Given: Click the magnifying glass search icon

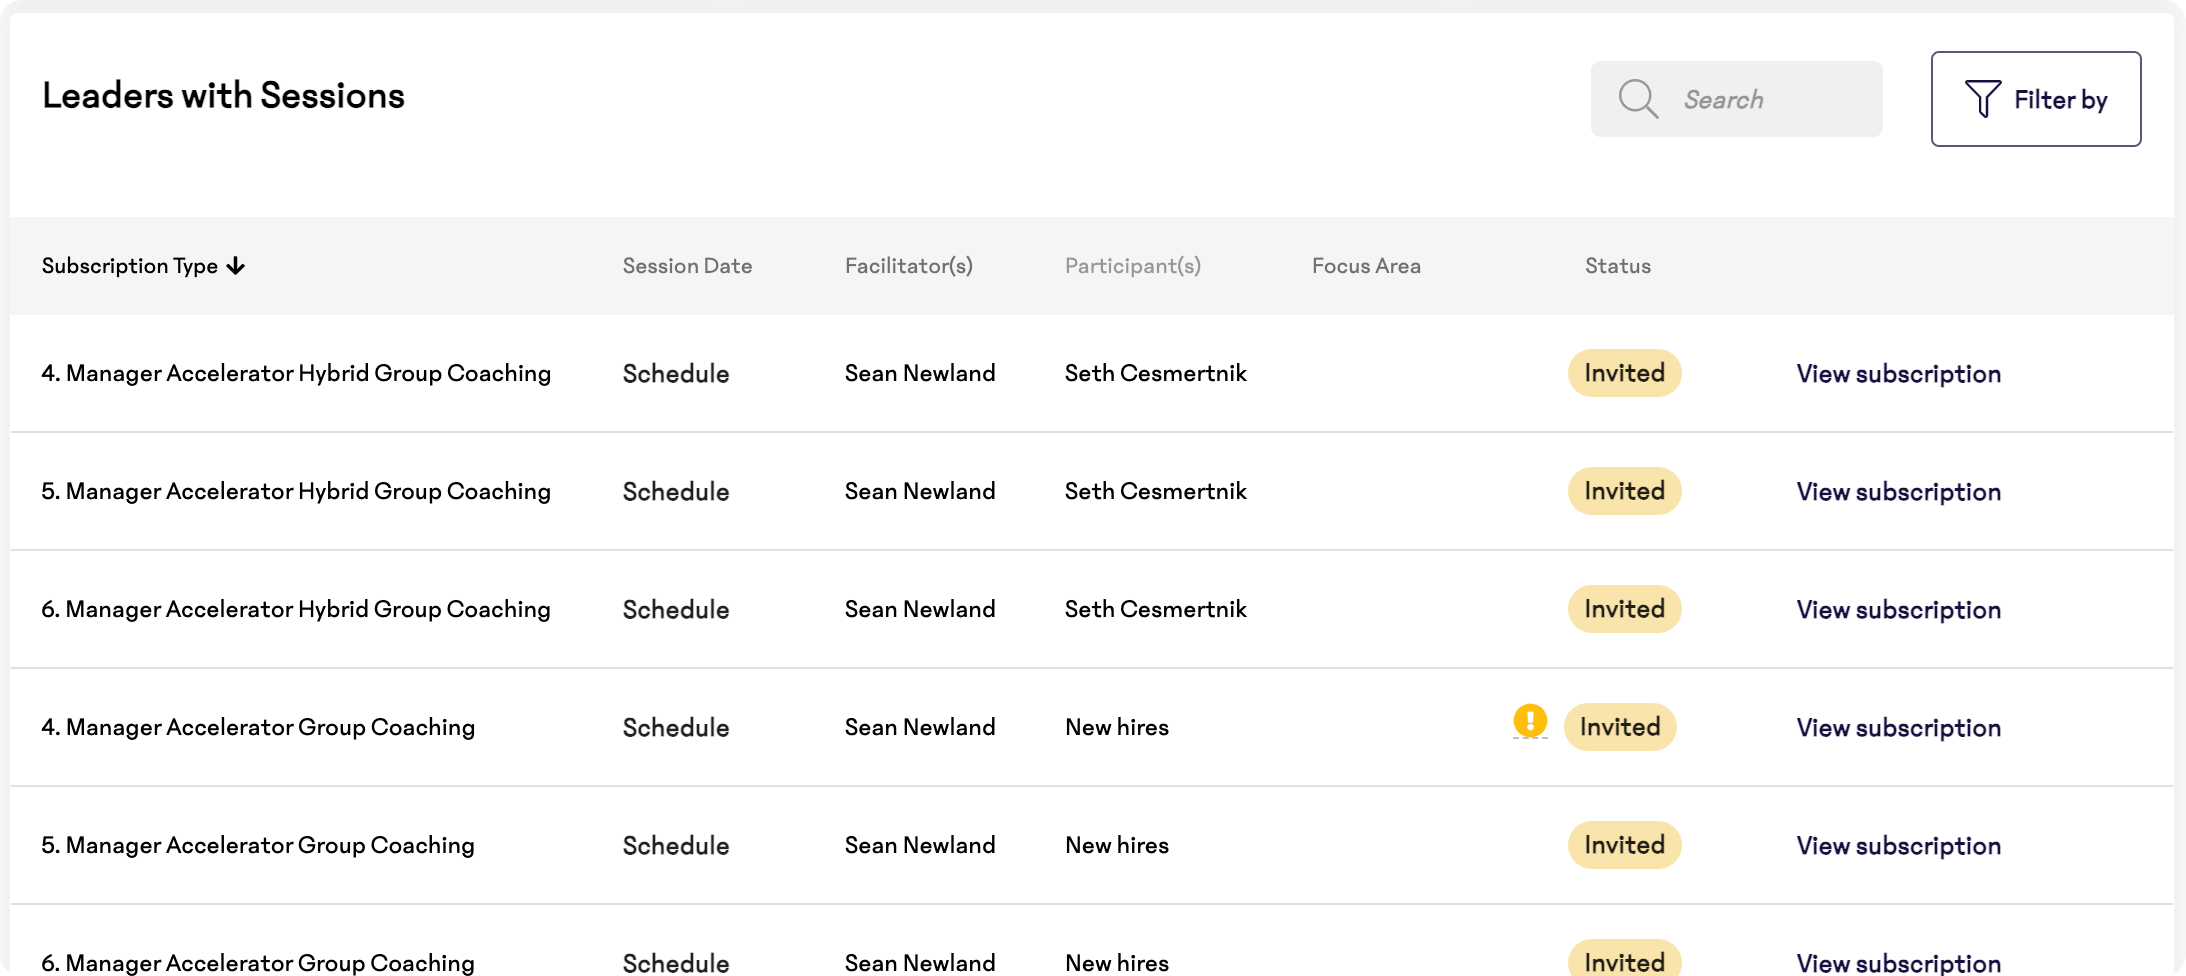Looking at the screenshot, I should click(1638, 99).
